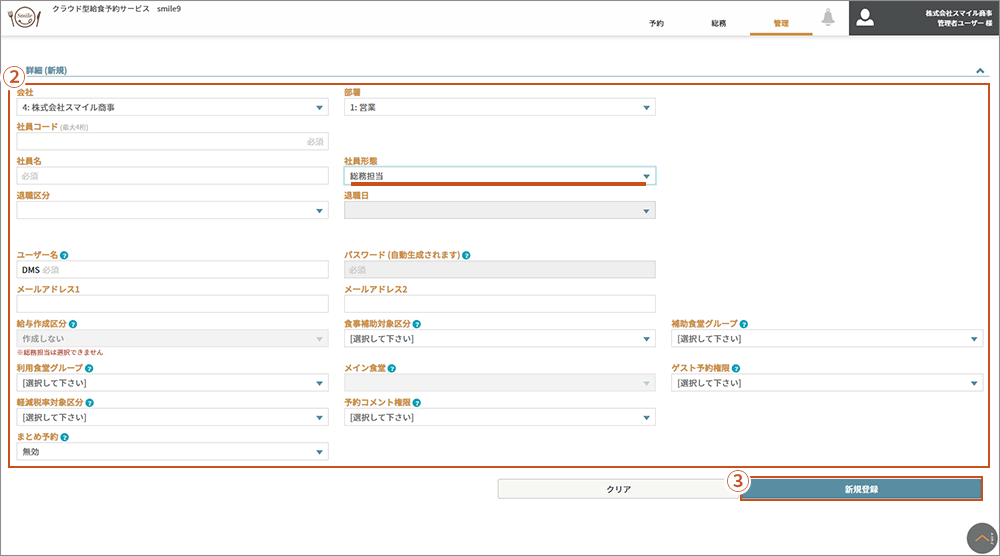The image size is (1000, 556).
Task: Click the クリア button
Action: click(x=619, y=489)
